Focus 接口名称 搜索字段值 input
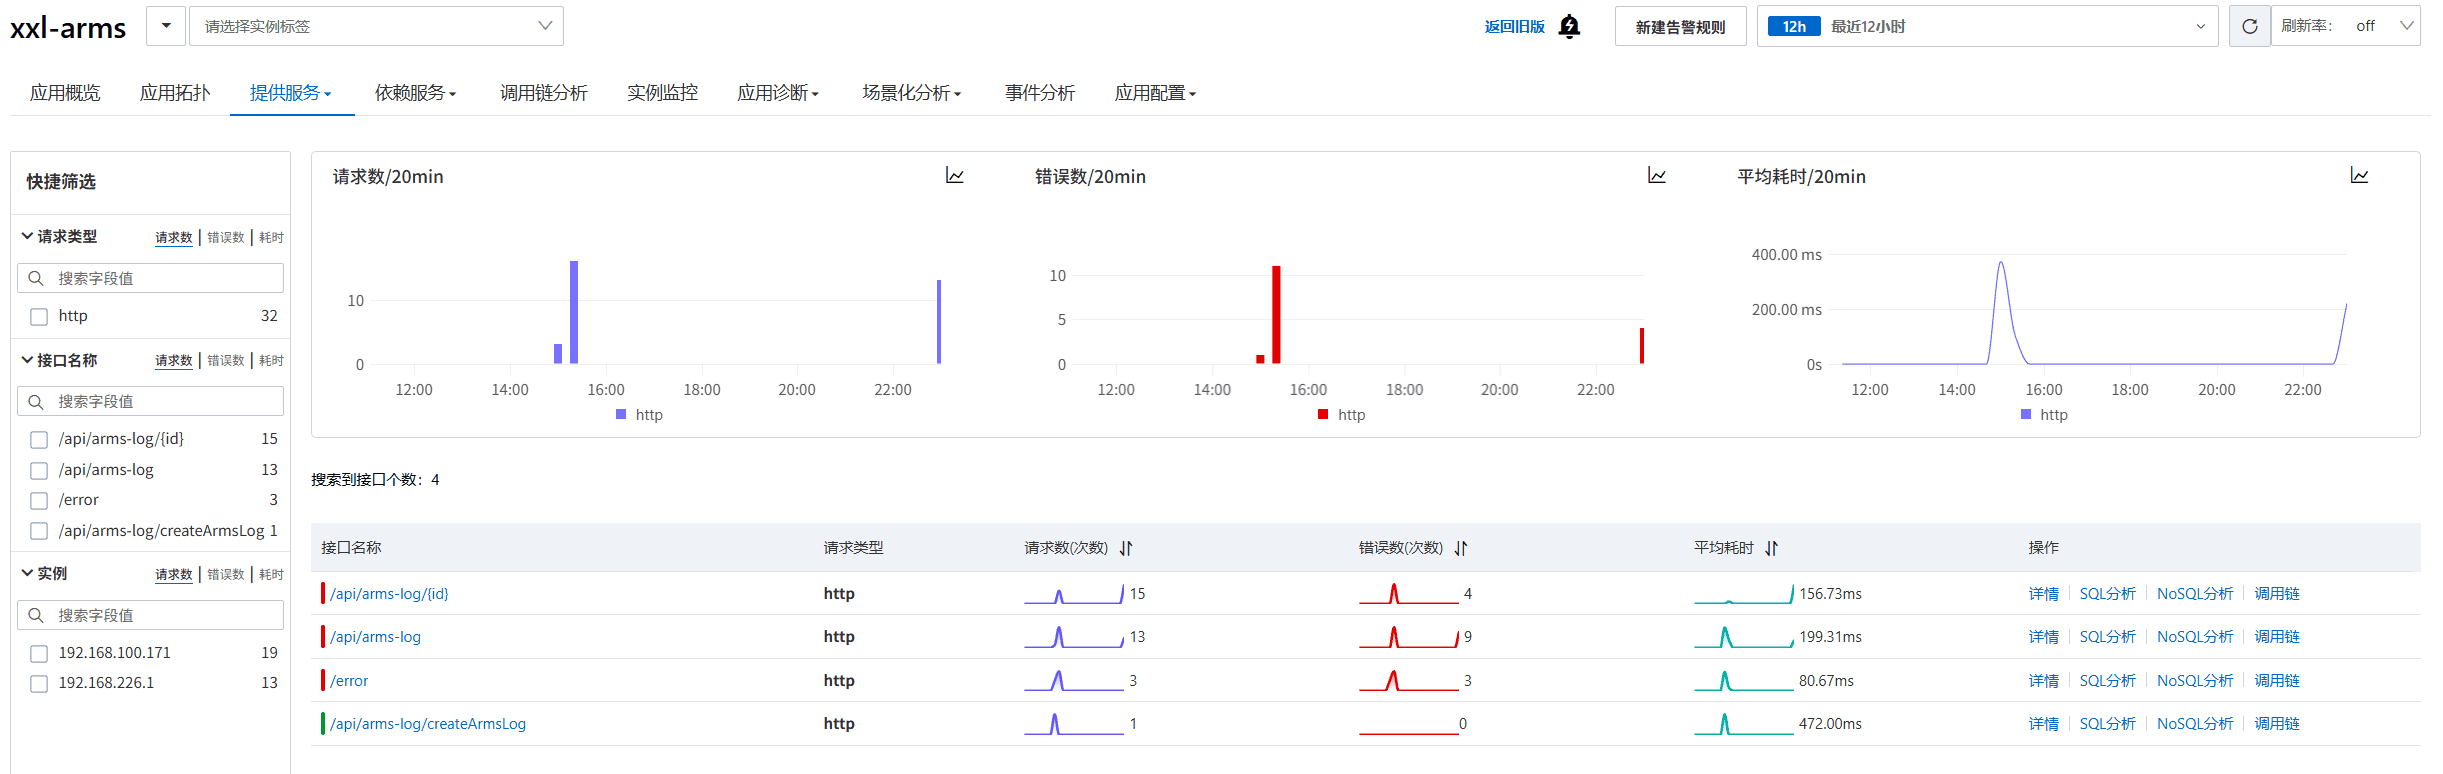 coord(150,401)
